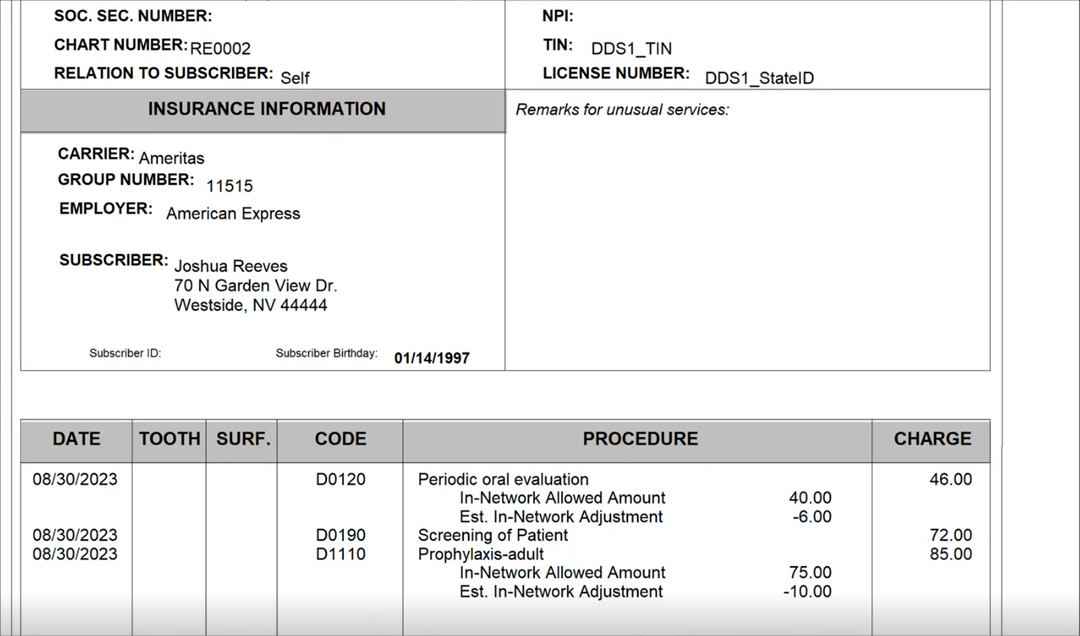Click the group number 11515

pyautogui.click(x=229, y=186)
